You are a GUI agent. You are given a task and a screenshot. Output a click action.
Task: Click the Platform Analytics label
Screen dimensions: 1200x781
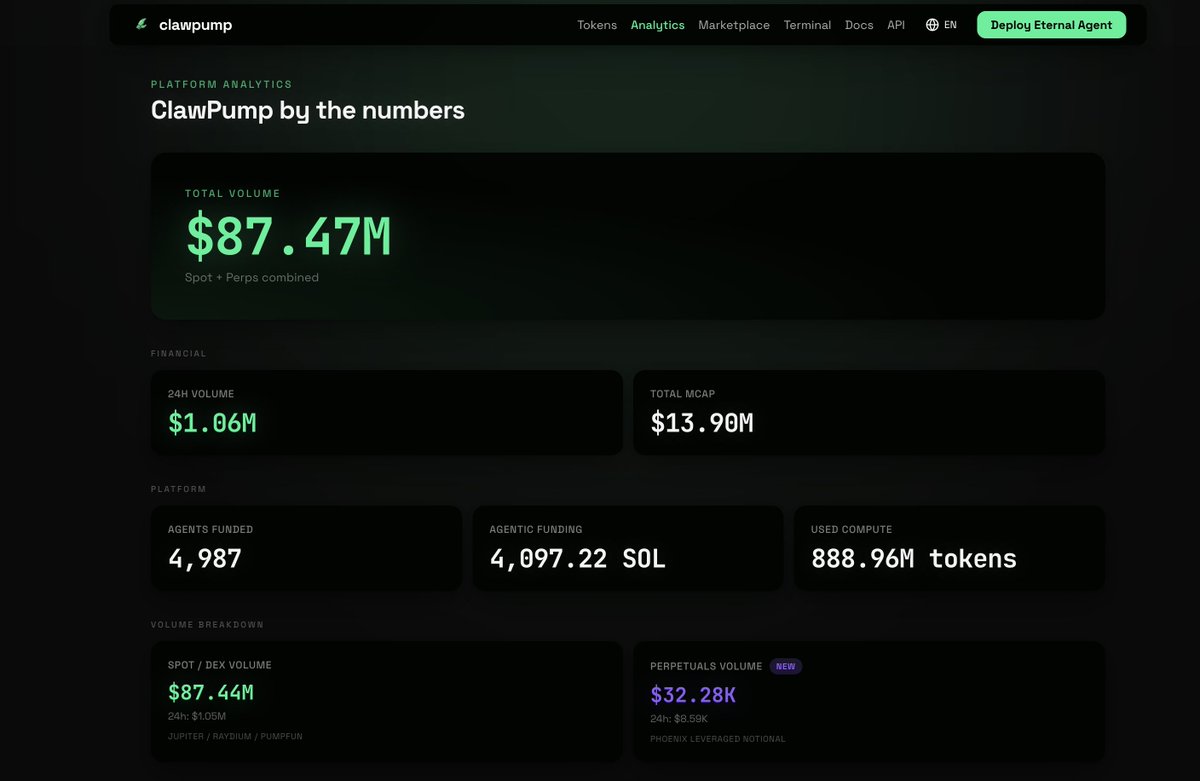(x=221, y=85)
